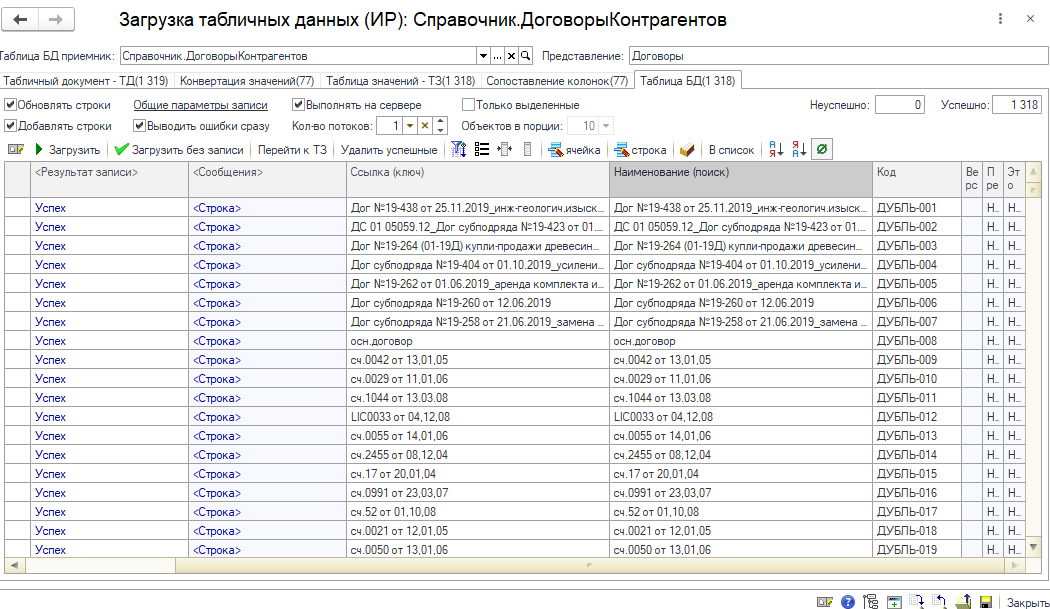This screenshot has width=1050, height=609.
Task: Click the filter columns icon in toolbar
Action: pyautogui.click(x=459, y=150)
